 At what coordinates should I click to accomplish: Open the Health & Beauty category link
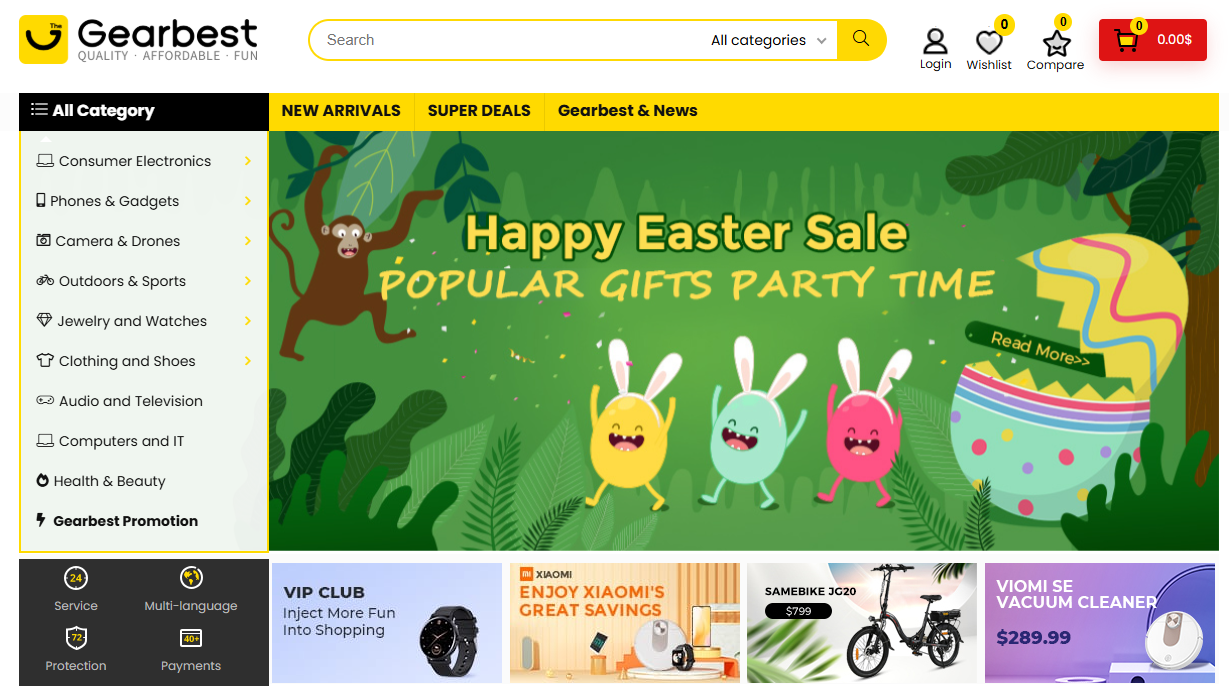pyautogui.click(x=109, y=481)
